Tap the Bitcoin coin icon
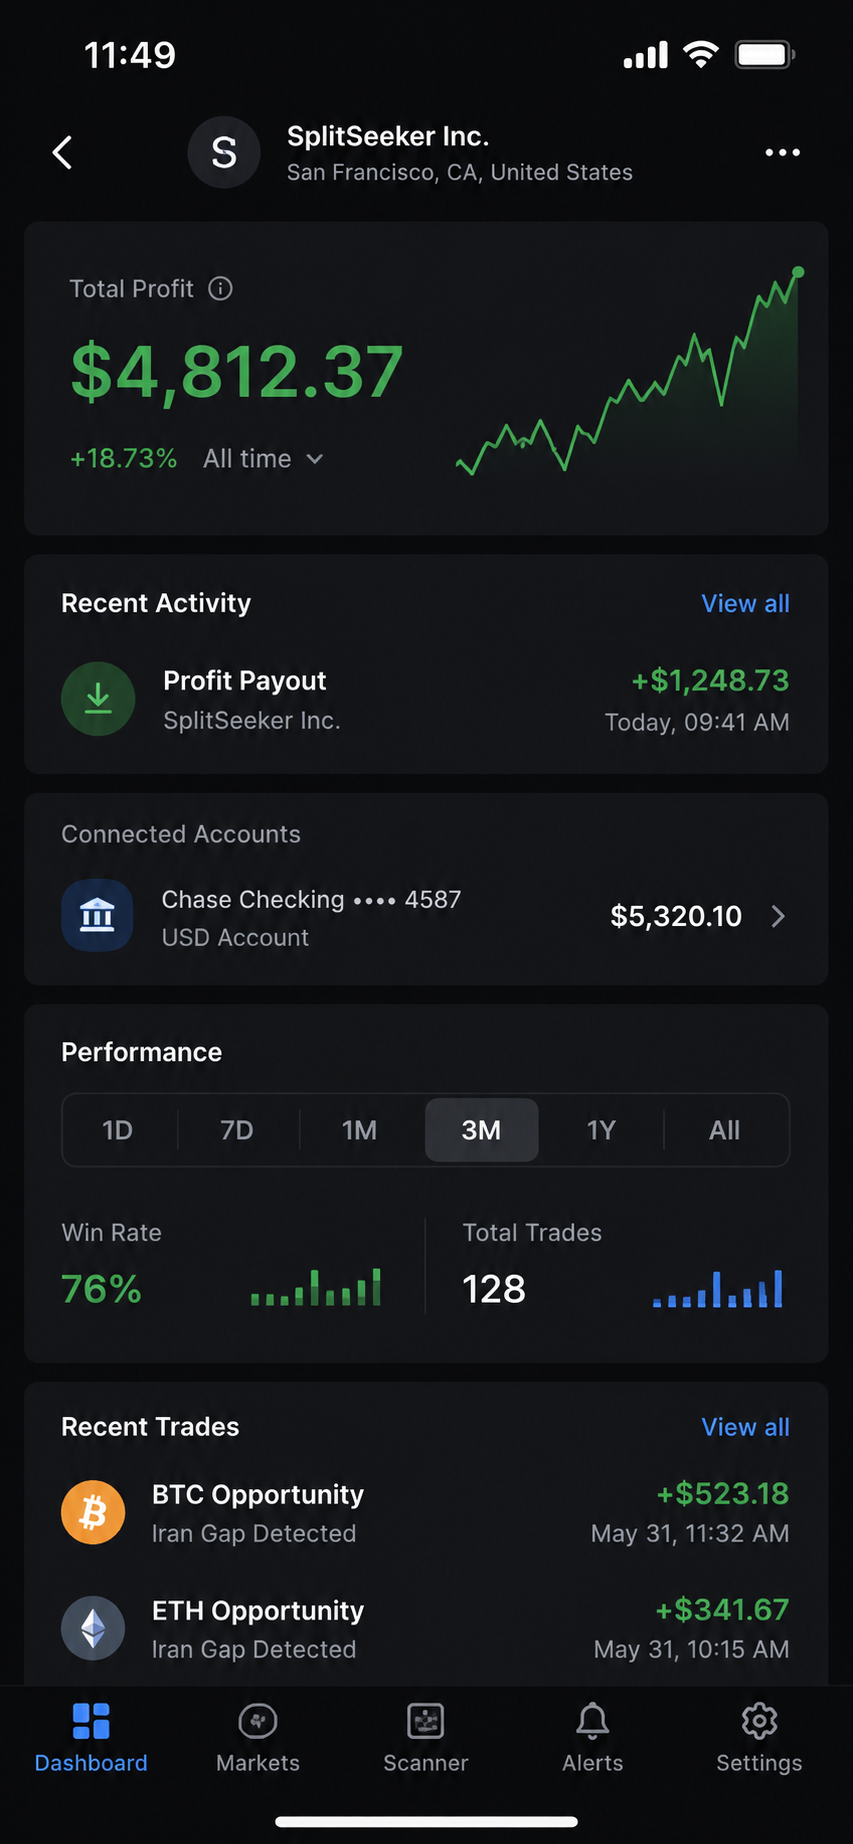This screenshot has height=1844, width=853. [93, 1512]
